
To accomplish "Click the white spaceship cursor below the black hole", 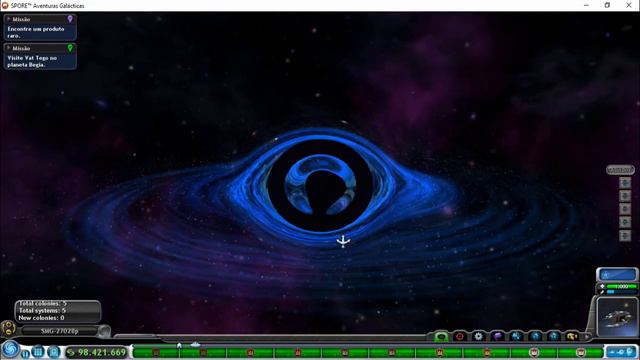I will pos(343,241).
